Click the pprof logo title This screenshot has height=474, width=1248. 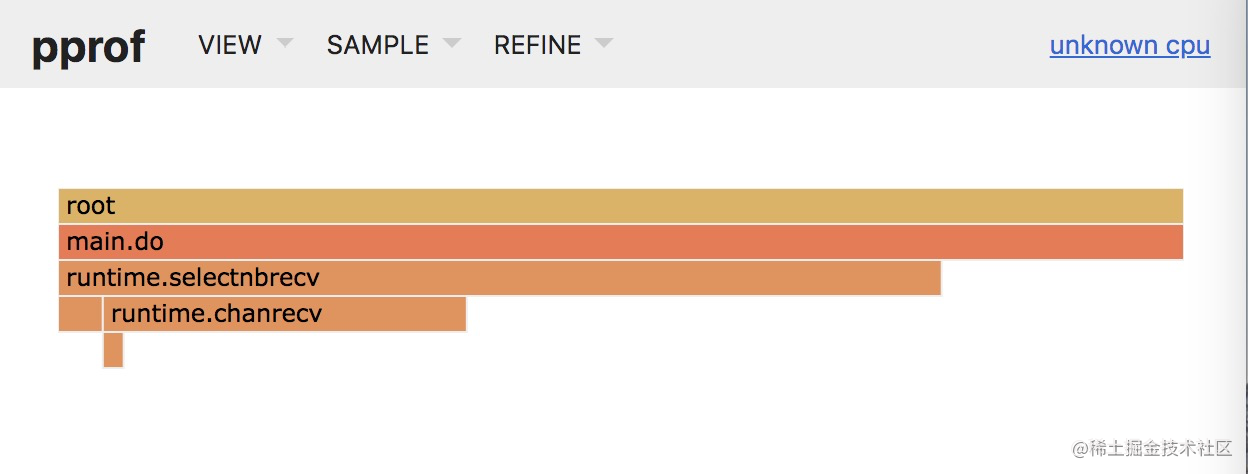coord(88,46)
